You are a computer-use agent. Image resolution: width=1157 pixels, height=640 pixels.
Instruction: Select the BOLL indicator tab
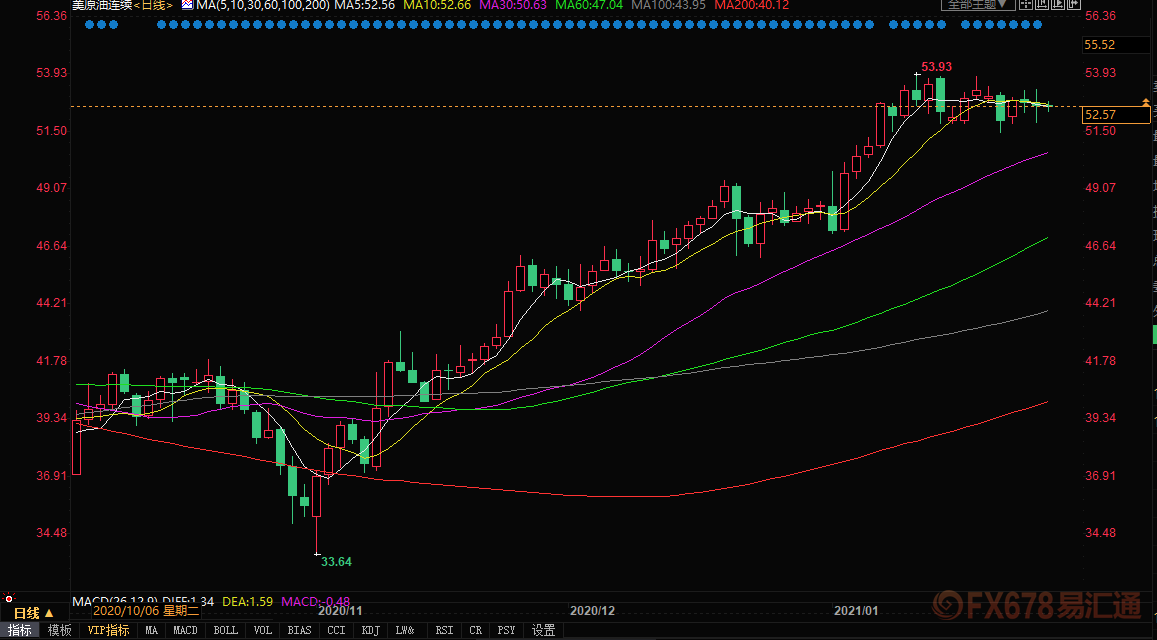tap(226, 630)
